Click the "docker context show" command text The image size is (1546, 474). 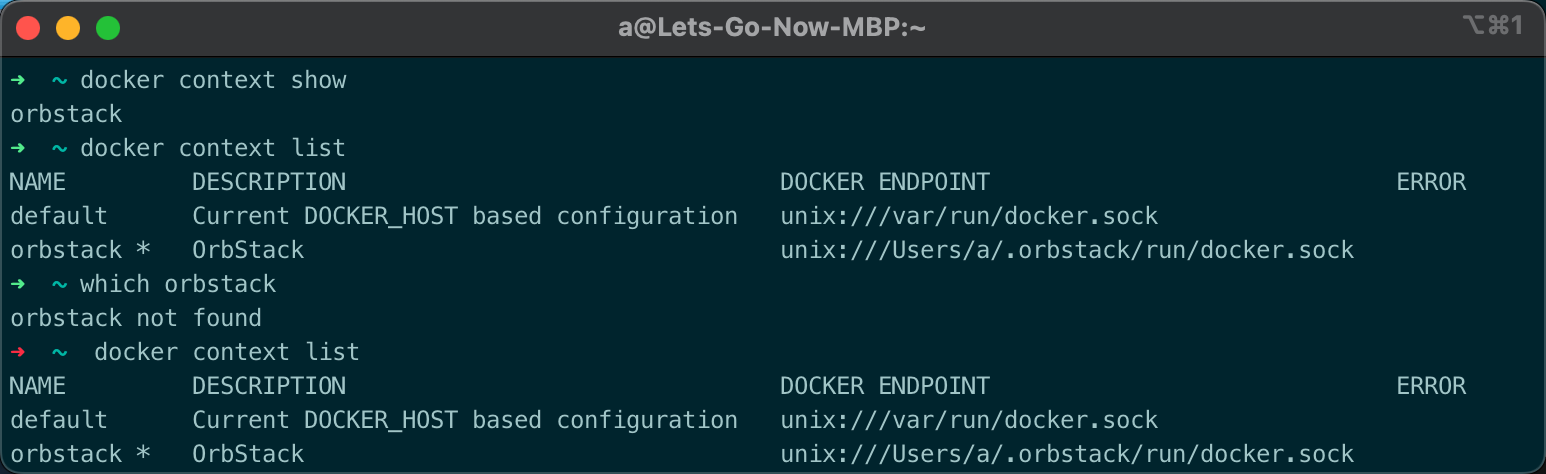(213, 80)
